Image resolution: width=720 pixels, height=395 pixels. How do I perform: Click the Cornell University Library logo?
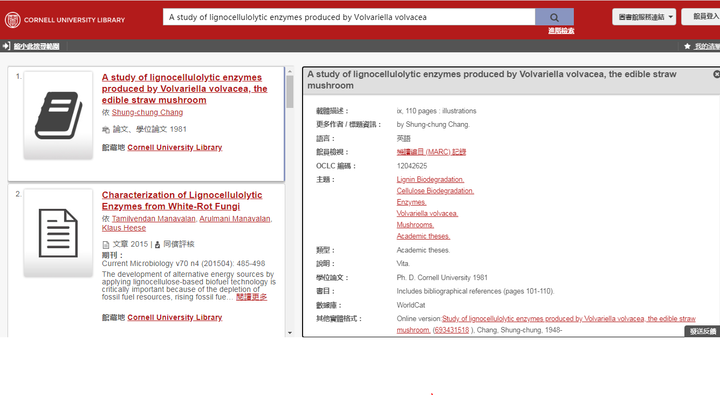tap(65, 20)
